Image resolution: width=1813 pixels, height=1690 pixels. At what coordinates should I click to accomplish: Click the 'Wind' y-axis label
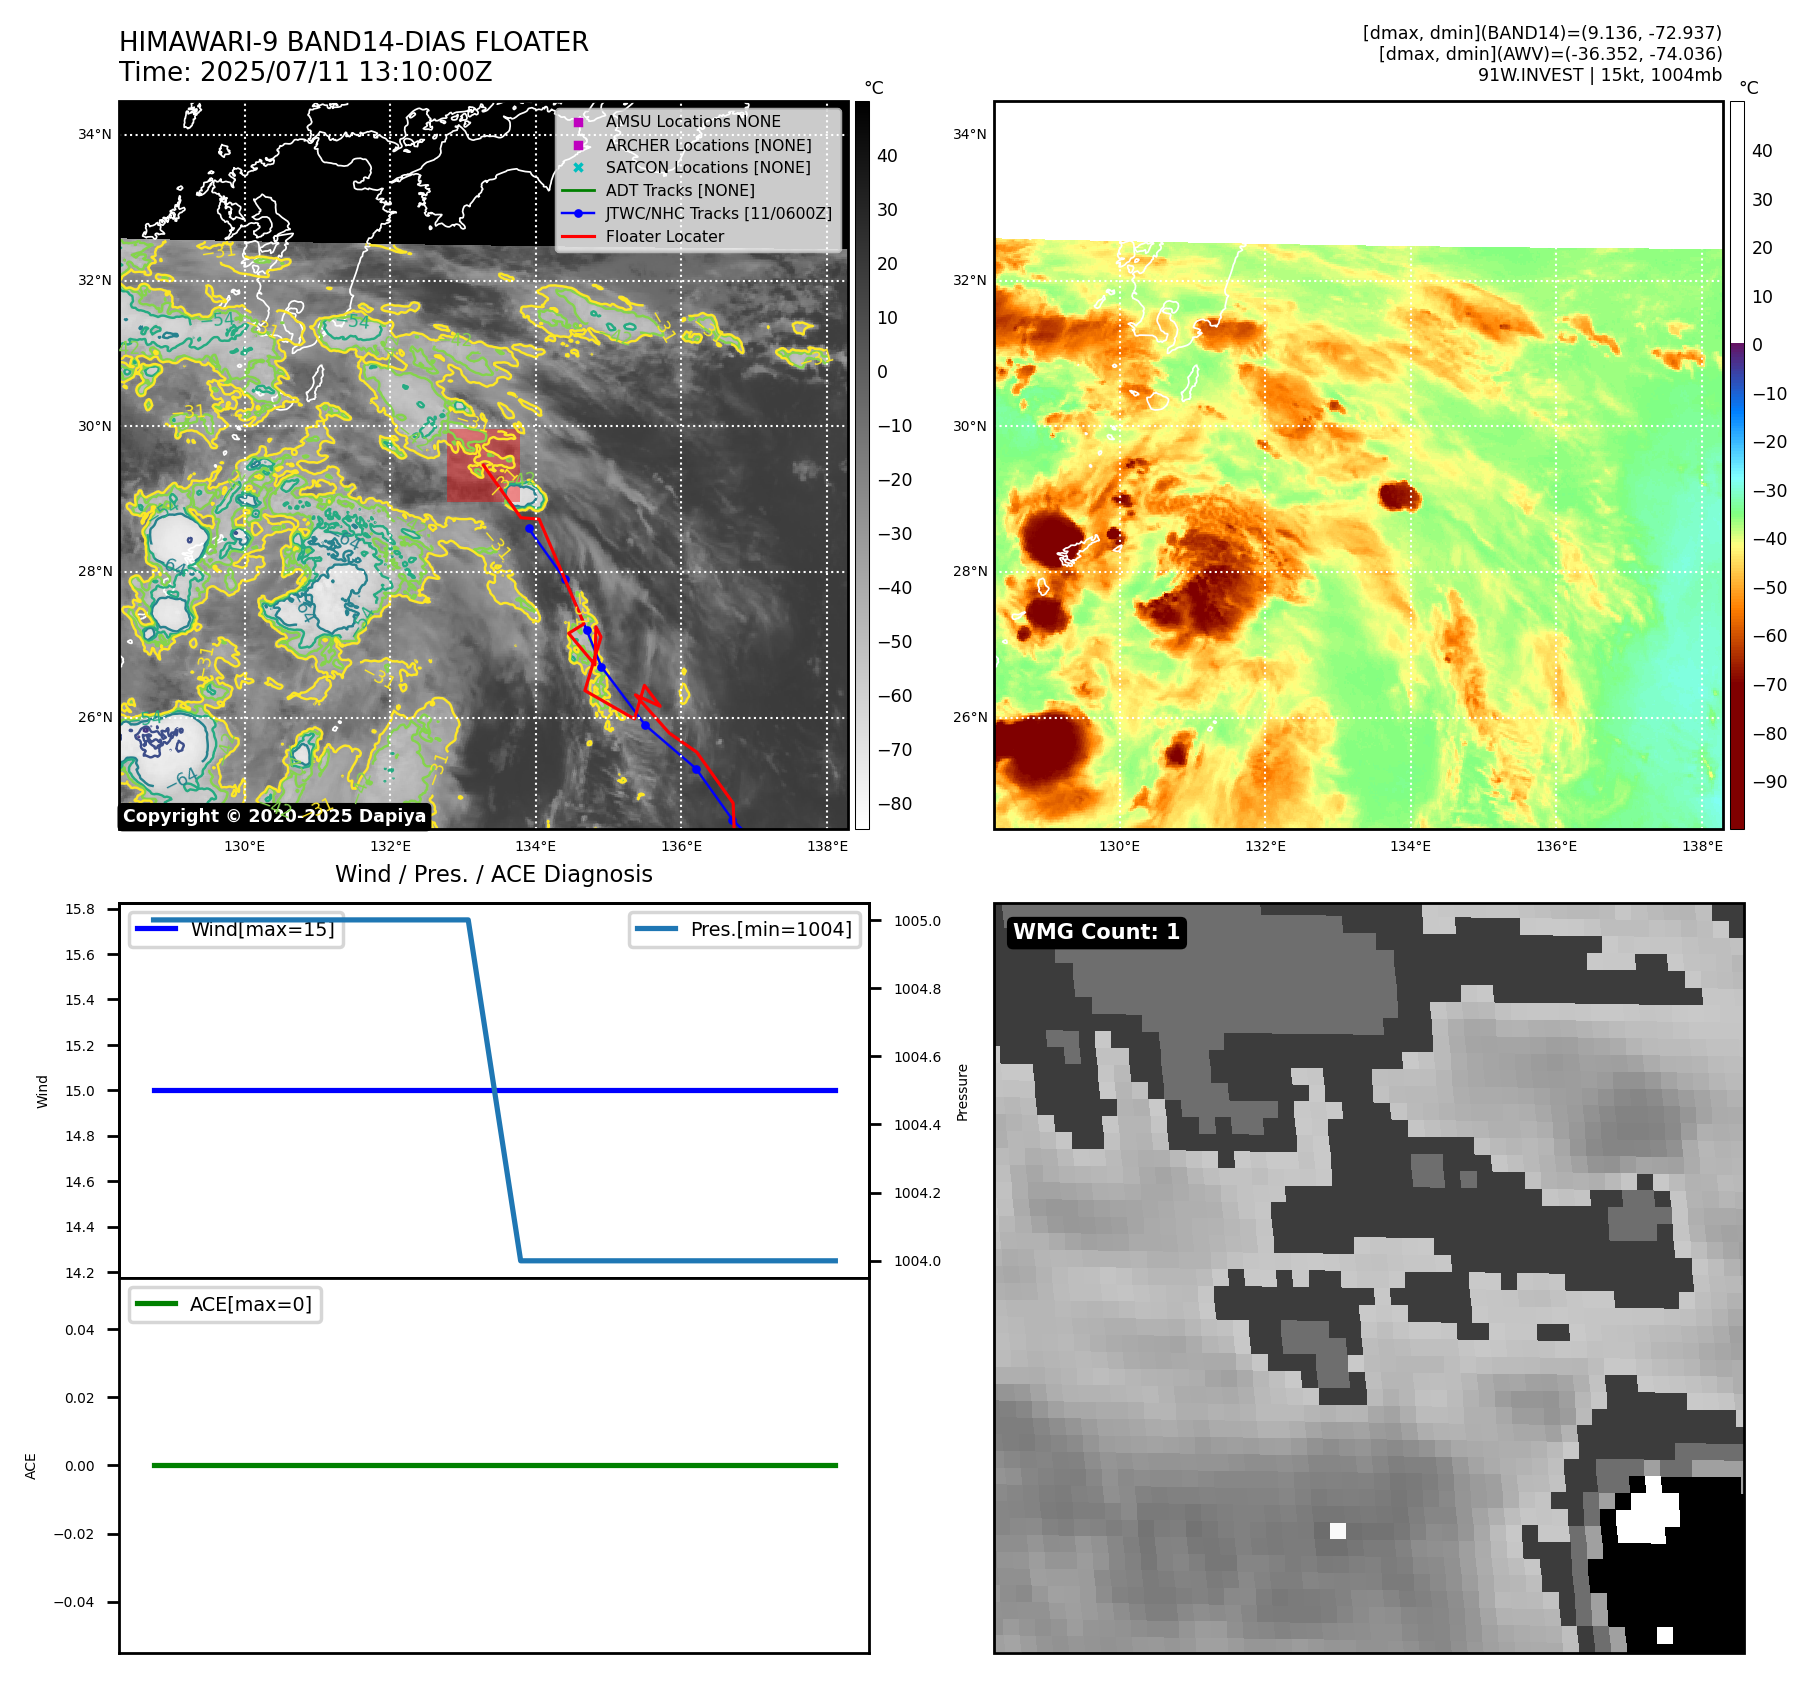click(x=42, y=1091)
